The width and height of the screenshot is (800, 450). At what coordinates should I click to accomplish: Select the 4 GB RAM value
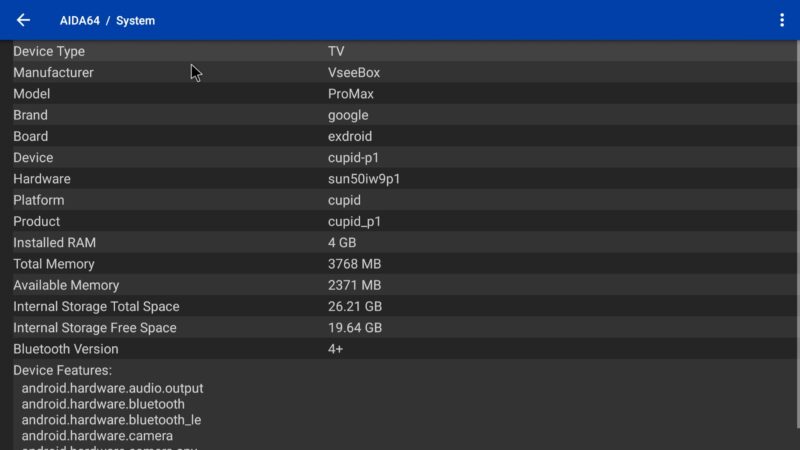point(342,243)
